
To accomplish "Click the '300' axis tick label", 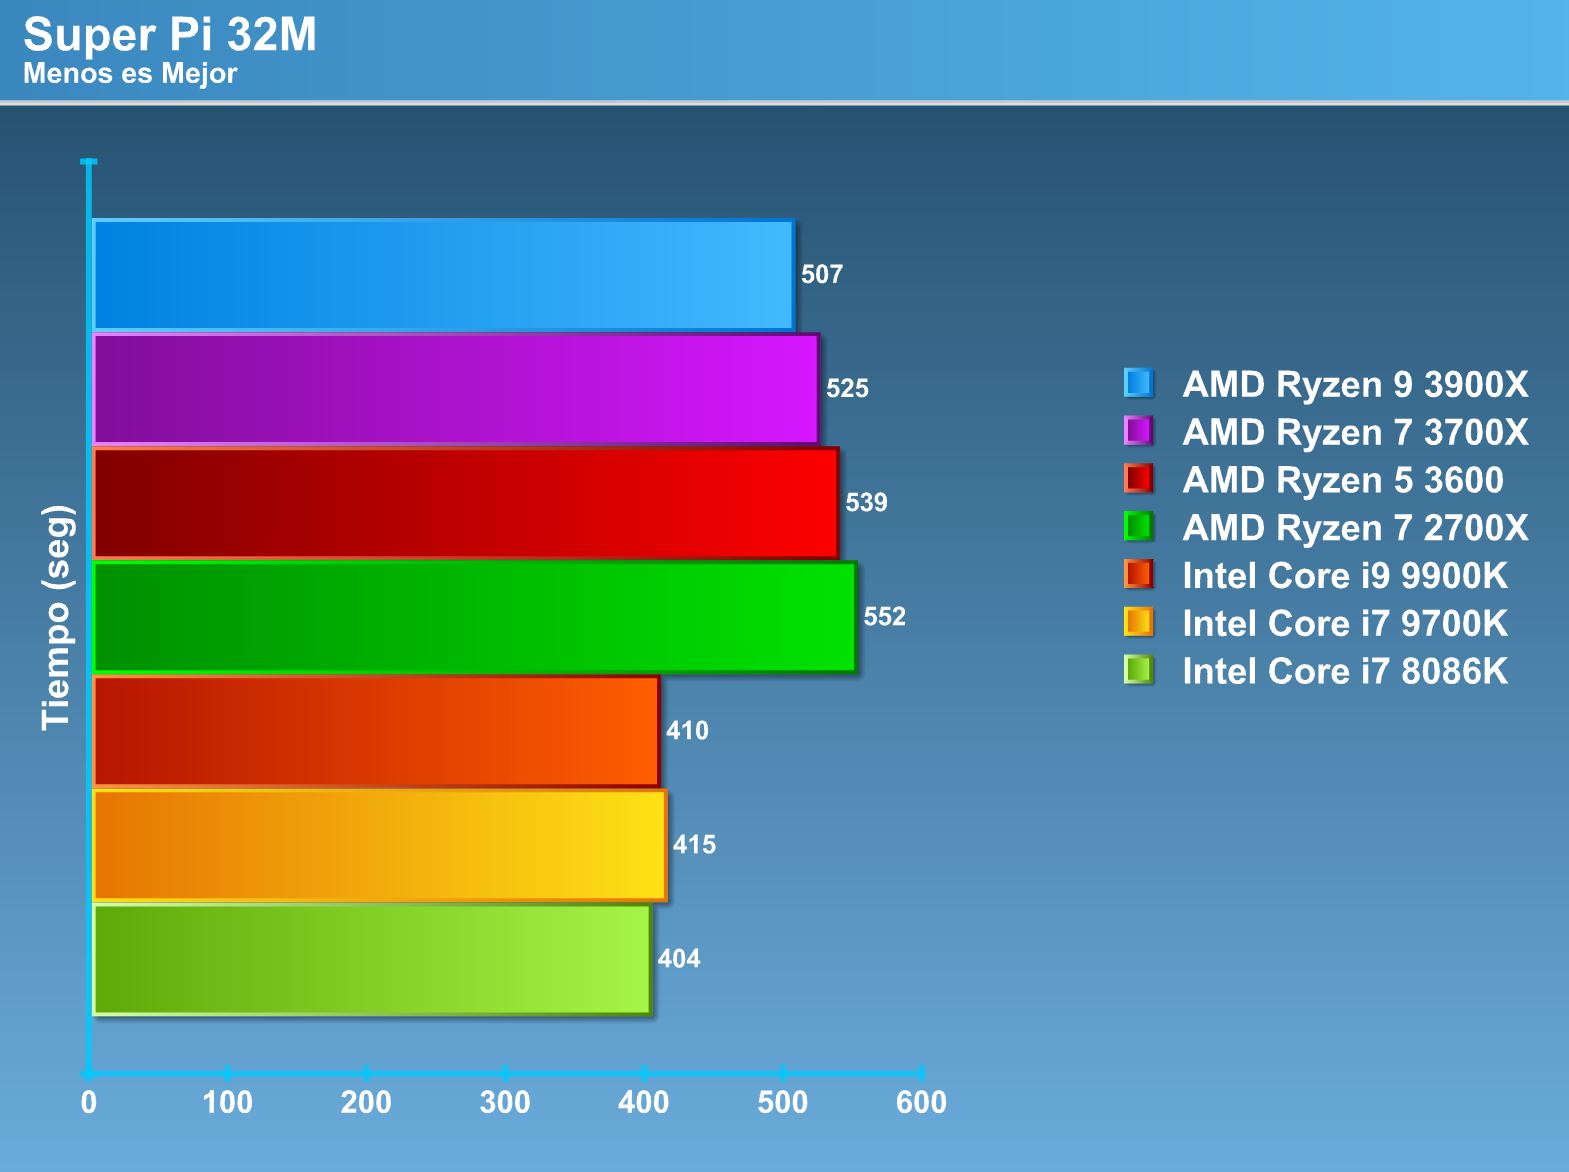I will point(505,1102).
